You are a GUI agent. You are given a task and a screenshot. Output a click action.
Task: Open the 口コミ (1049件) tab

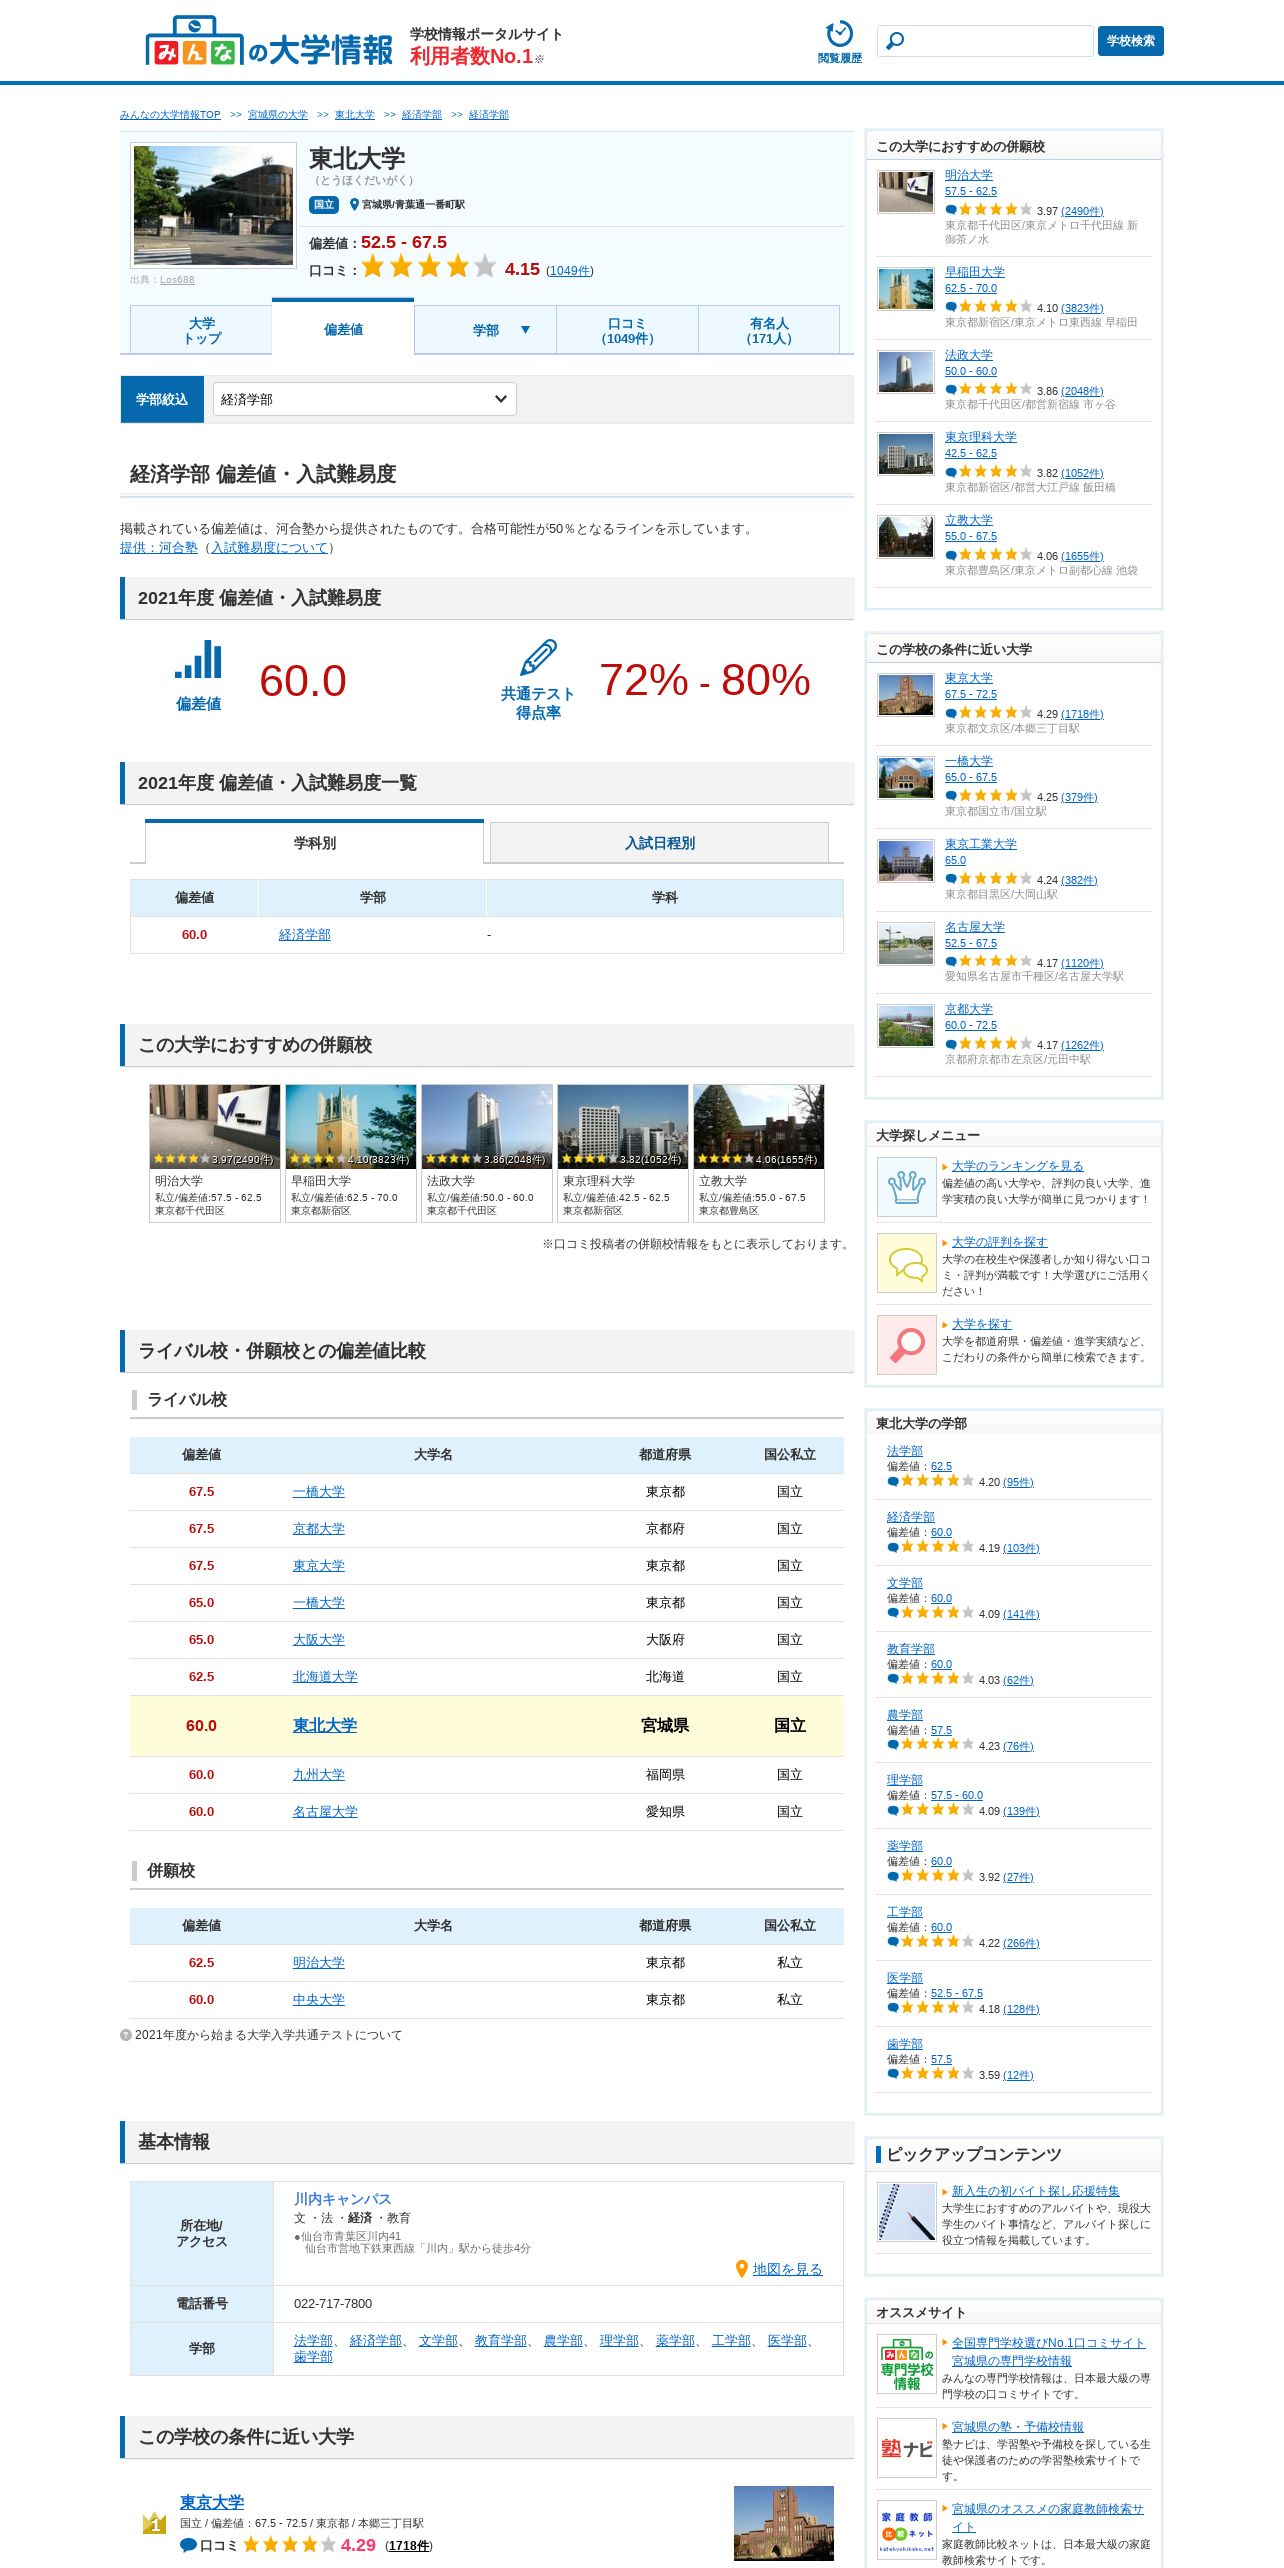(627, 331)
